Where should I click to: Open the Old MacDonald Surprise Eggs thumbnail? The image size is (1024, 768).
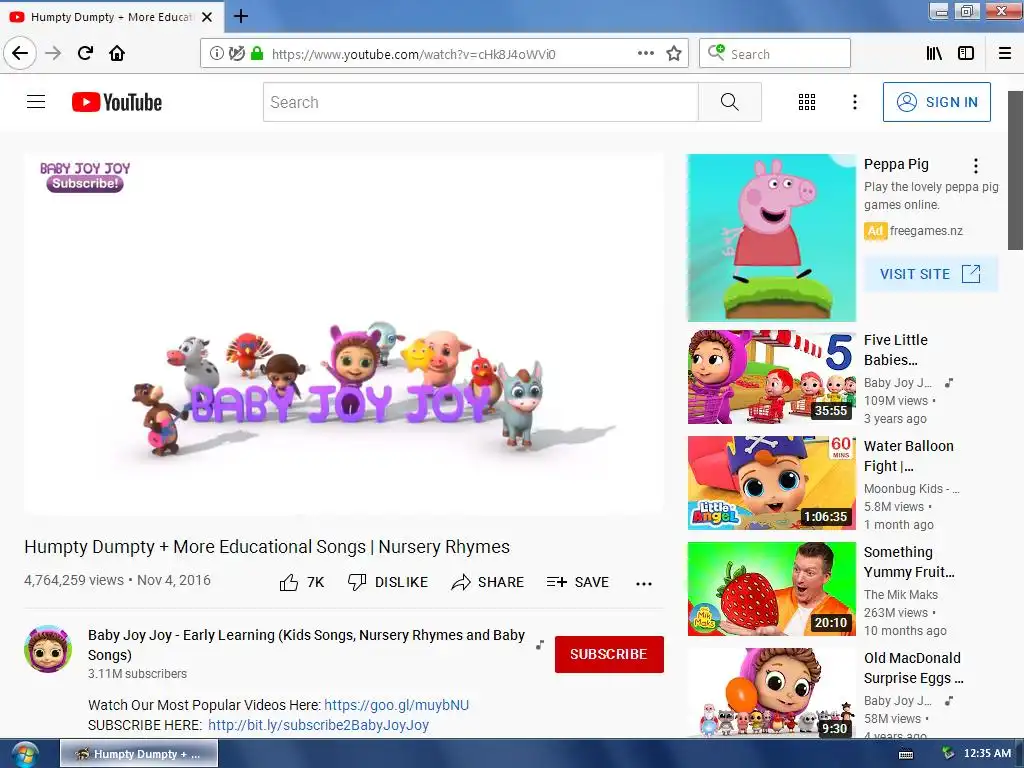point(772,693)
